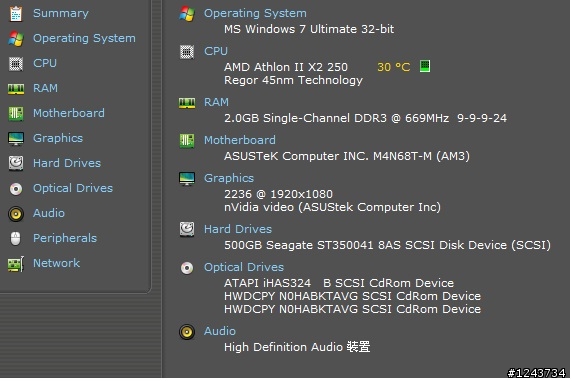Click the RAM stick icon in sidebar
Screen dimensions: 572x381
[16, 89]
